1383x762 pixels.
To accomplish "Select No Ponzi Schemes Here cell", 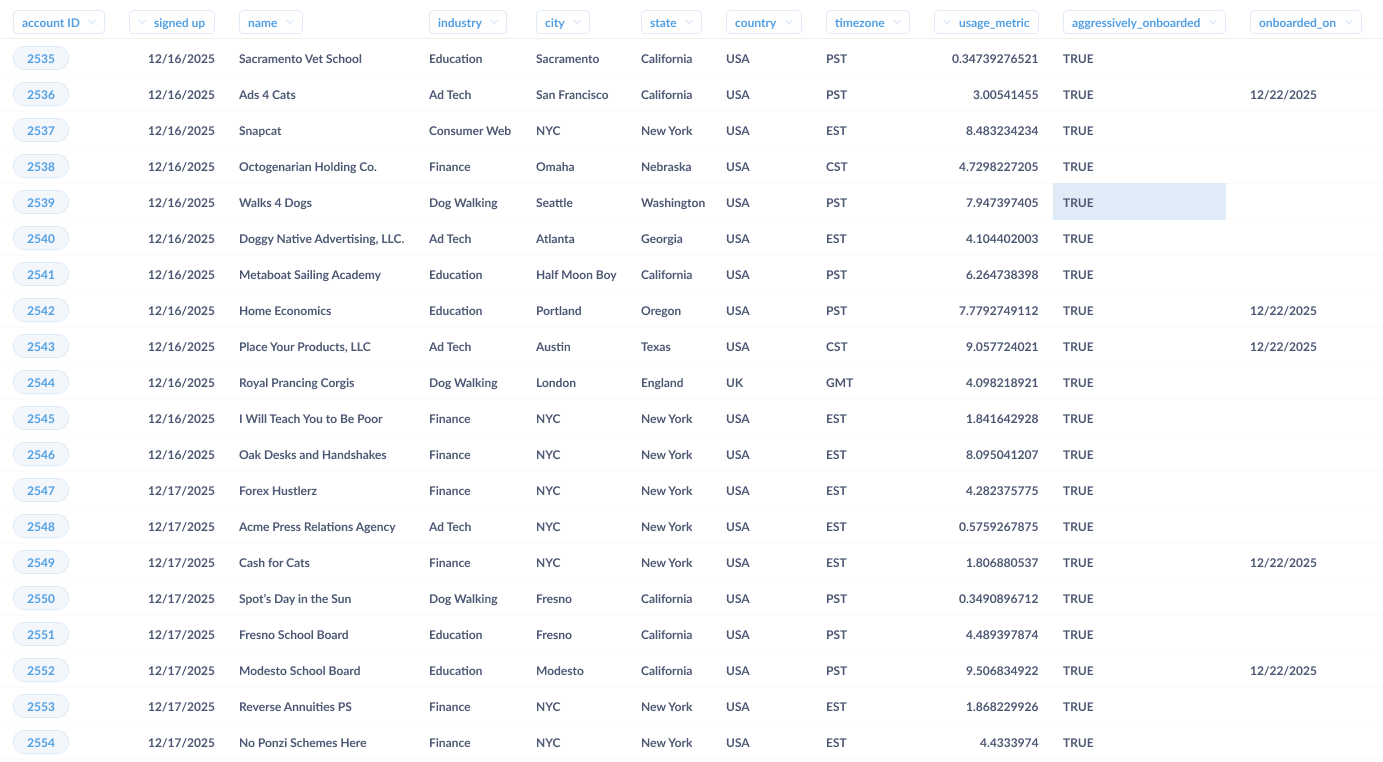I will click(x=303, y=743).
